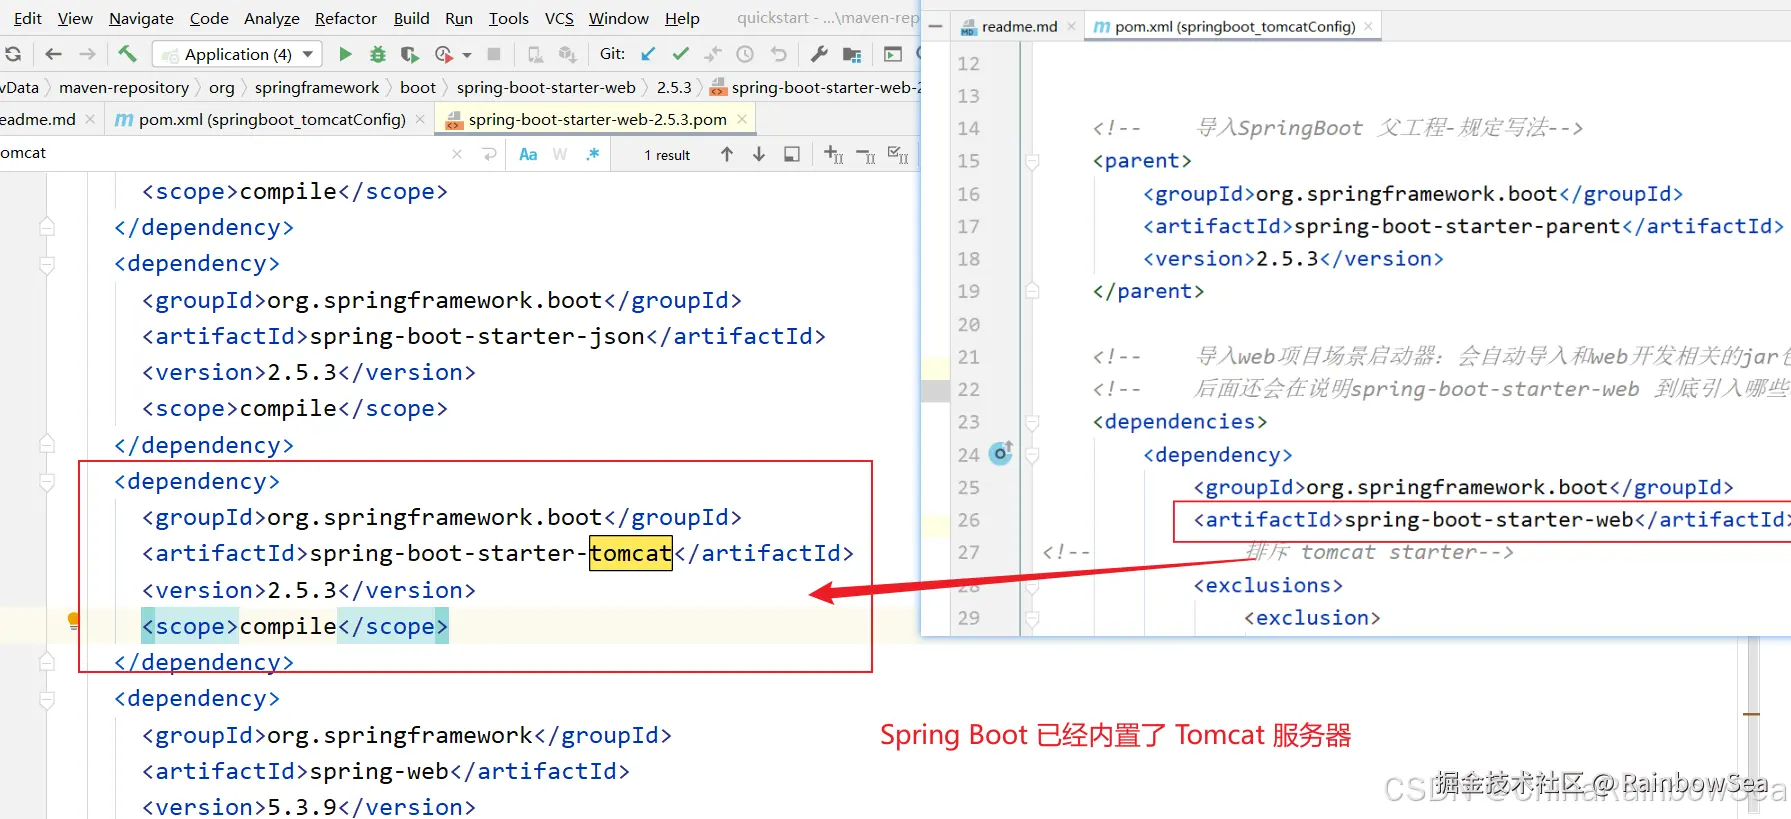Add selection for next occurrence icon
Image resolution: width=1791 pixels, height=819 pixels.
tap(834, 154)
